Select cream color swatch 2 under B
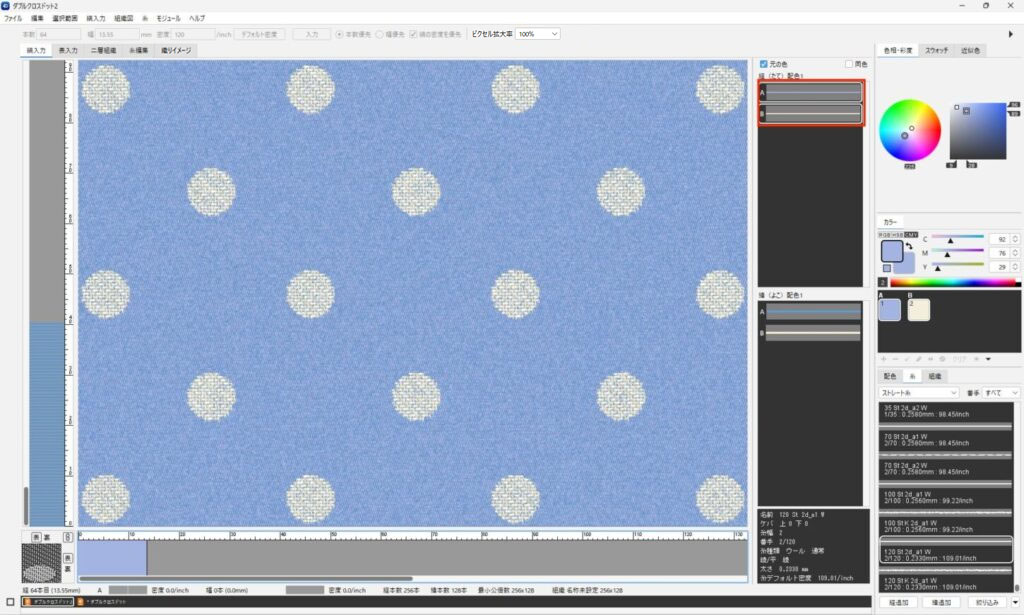Image resolution: width=1024 pixels, height=615 pixels. pyautogui.click(x=918, y=310)
